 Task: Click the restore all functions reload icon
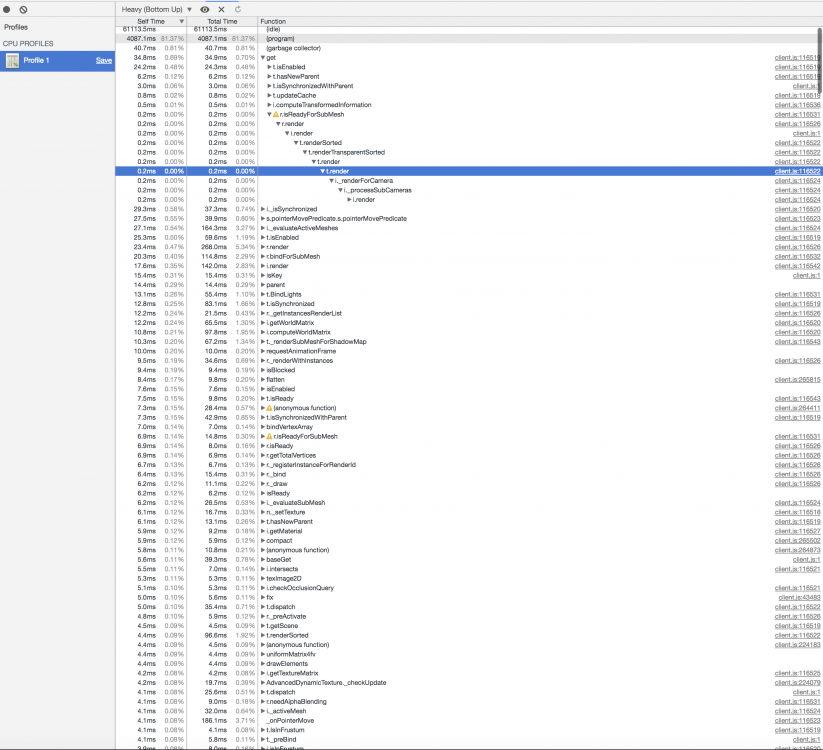tap(237, 8)
